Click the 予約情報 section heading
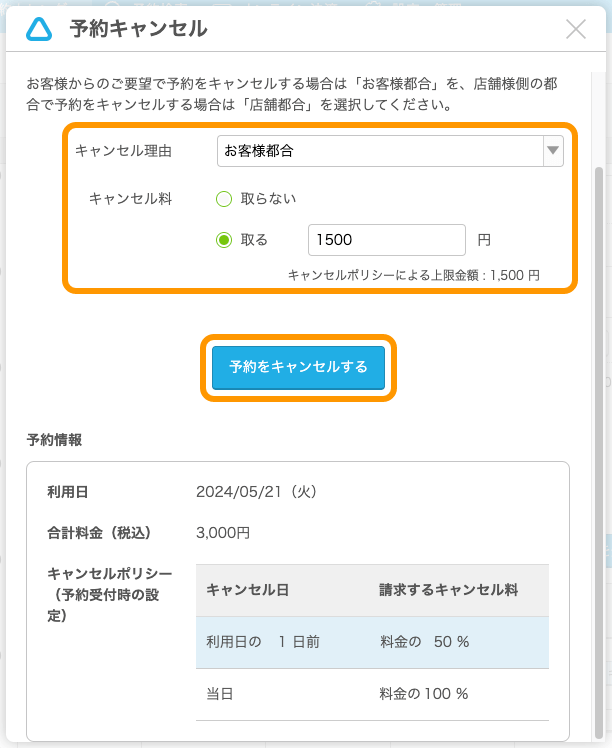The width and height of the screenshot is (612, 748). [54, 440]
